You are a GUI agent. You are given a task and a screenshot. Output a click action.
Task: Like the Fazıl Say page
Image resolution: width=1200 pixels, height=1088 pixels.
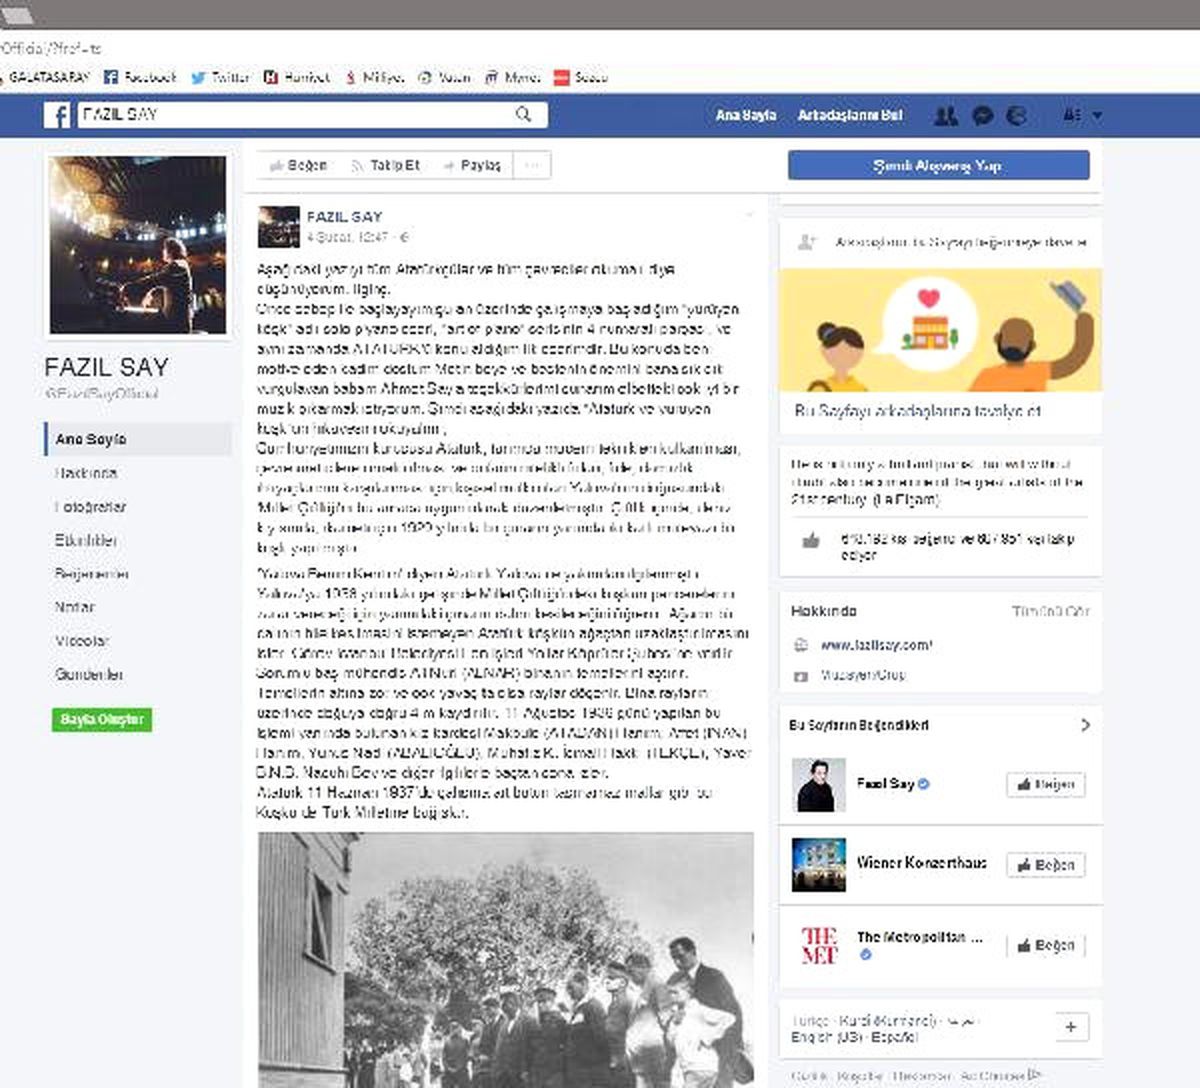pyautogui.click(x=1045, y=785)
